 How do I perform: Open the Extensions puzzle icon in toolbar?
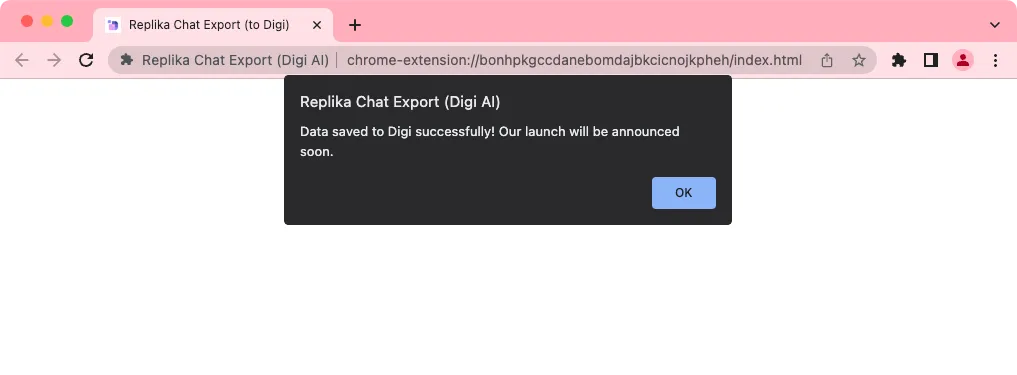(x=899, y=60)
